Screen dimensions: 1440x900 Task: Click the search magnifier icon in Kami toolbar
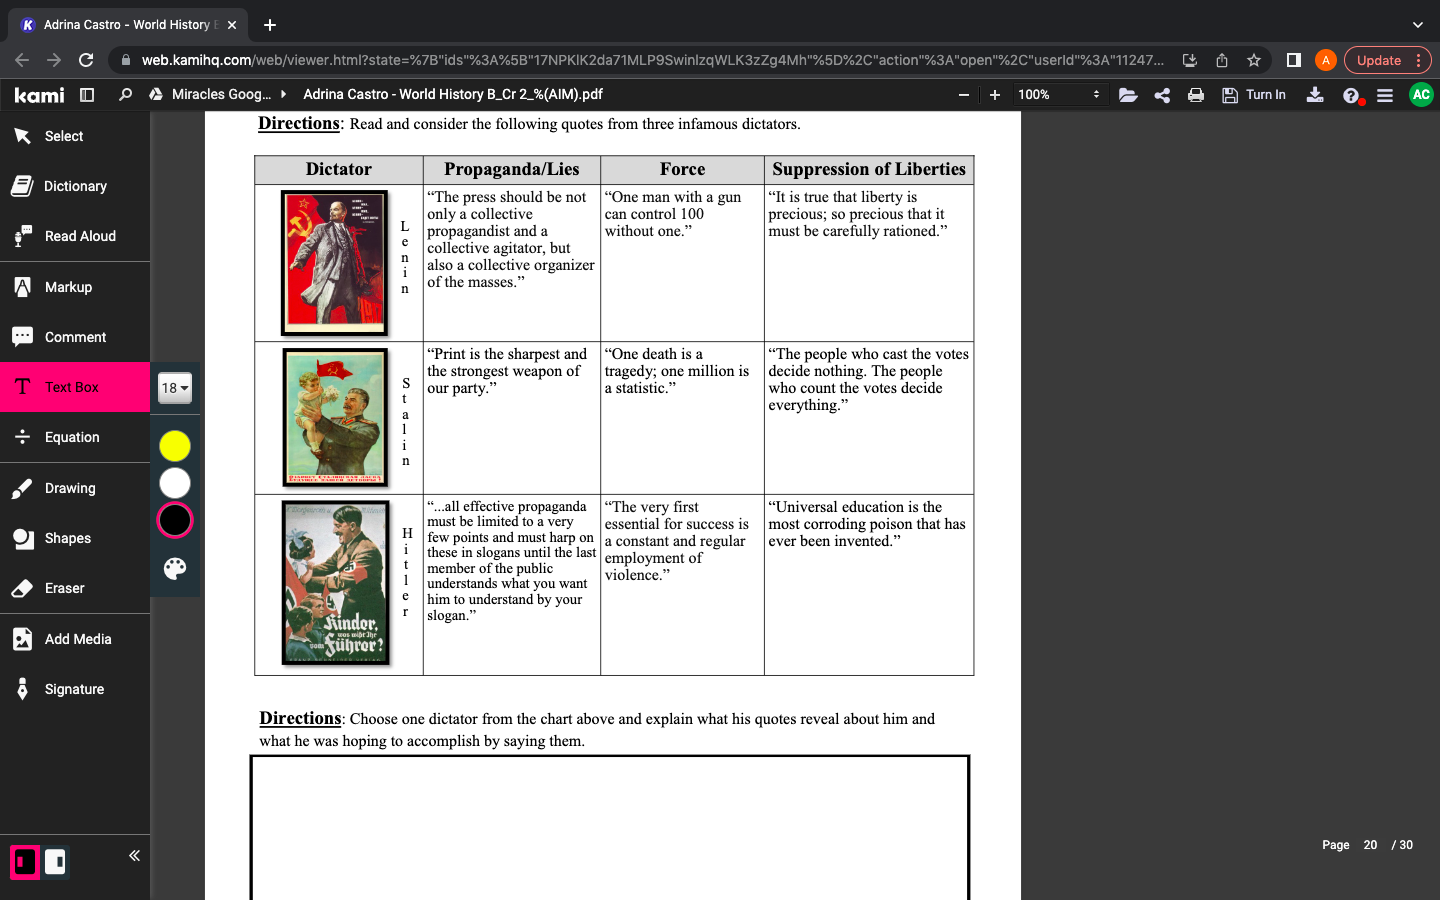pyautogui.click(x=125, y=95)
